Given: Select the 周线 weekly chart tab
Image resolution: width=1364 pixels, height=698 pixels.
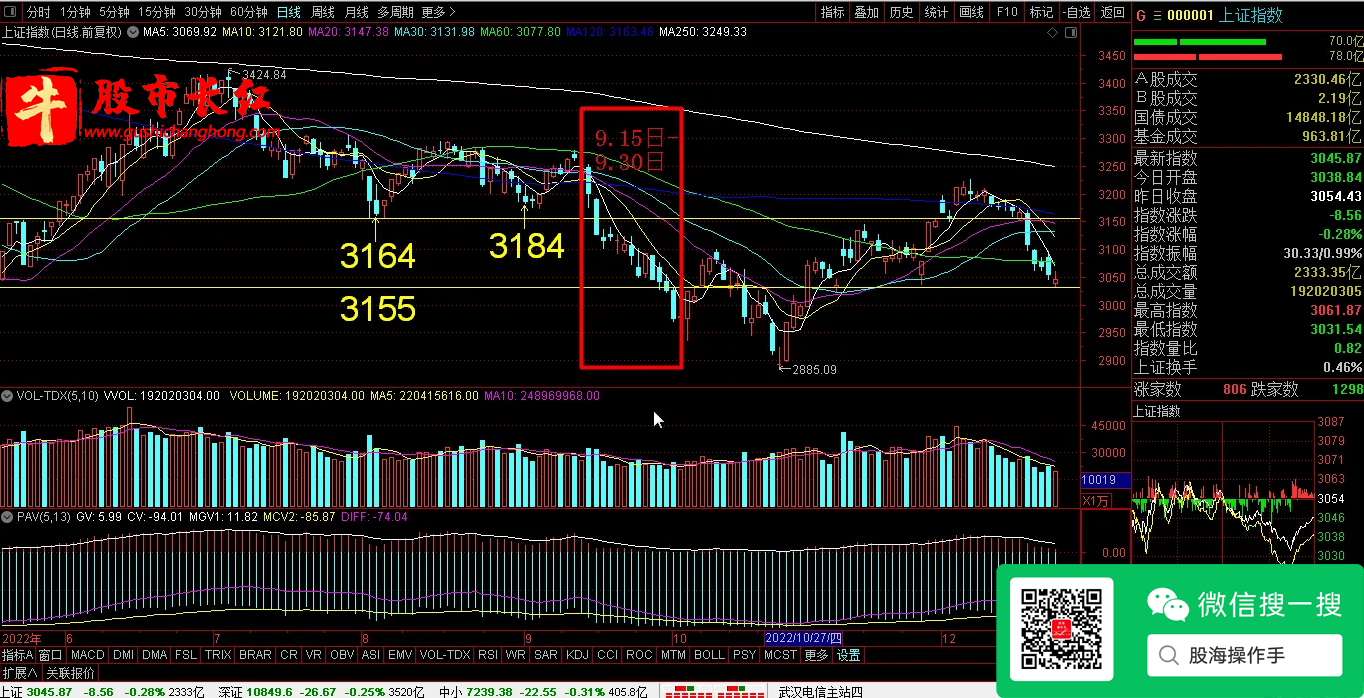Looking at the screenshot, I should [x=322, y=12].
